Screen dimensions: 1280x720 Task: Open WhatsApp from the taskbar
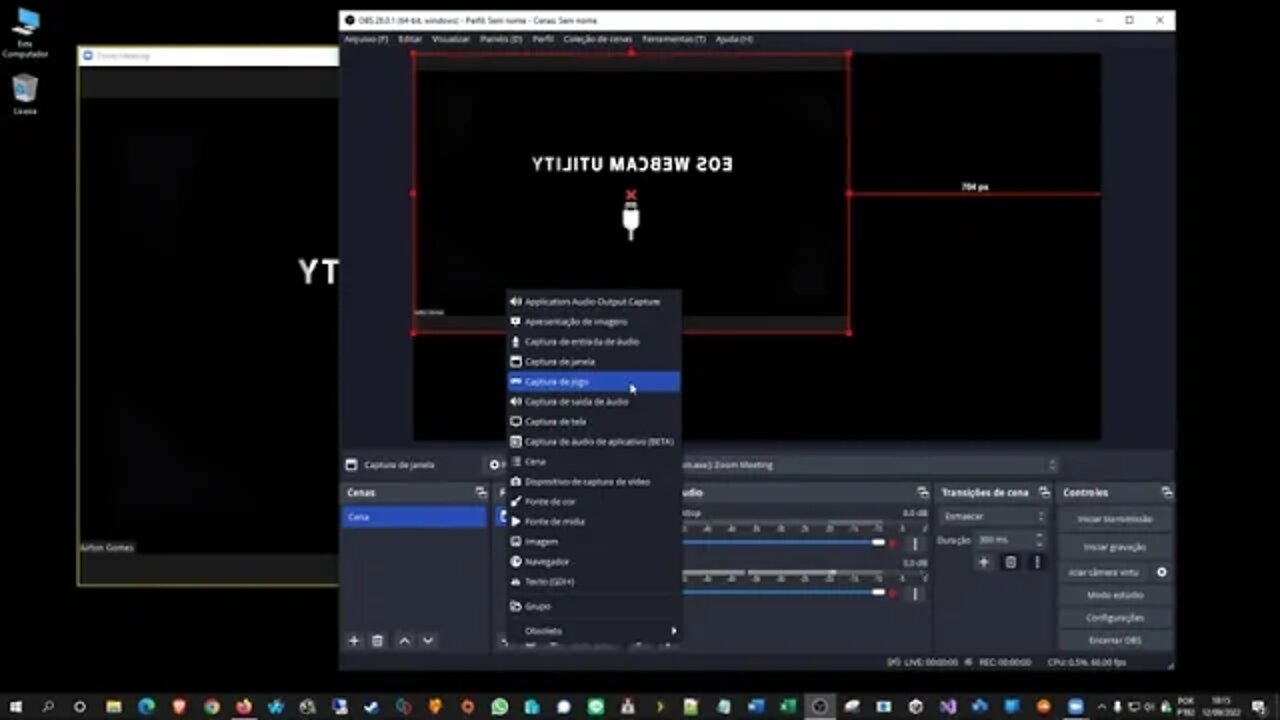coord(500,706)
